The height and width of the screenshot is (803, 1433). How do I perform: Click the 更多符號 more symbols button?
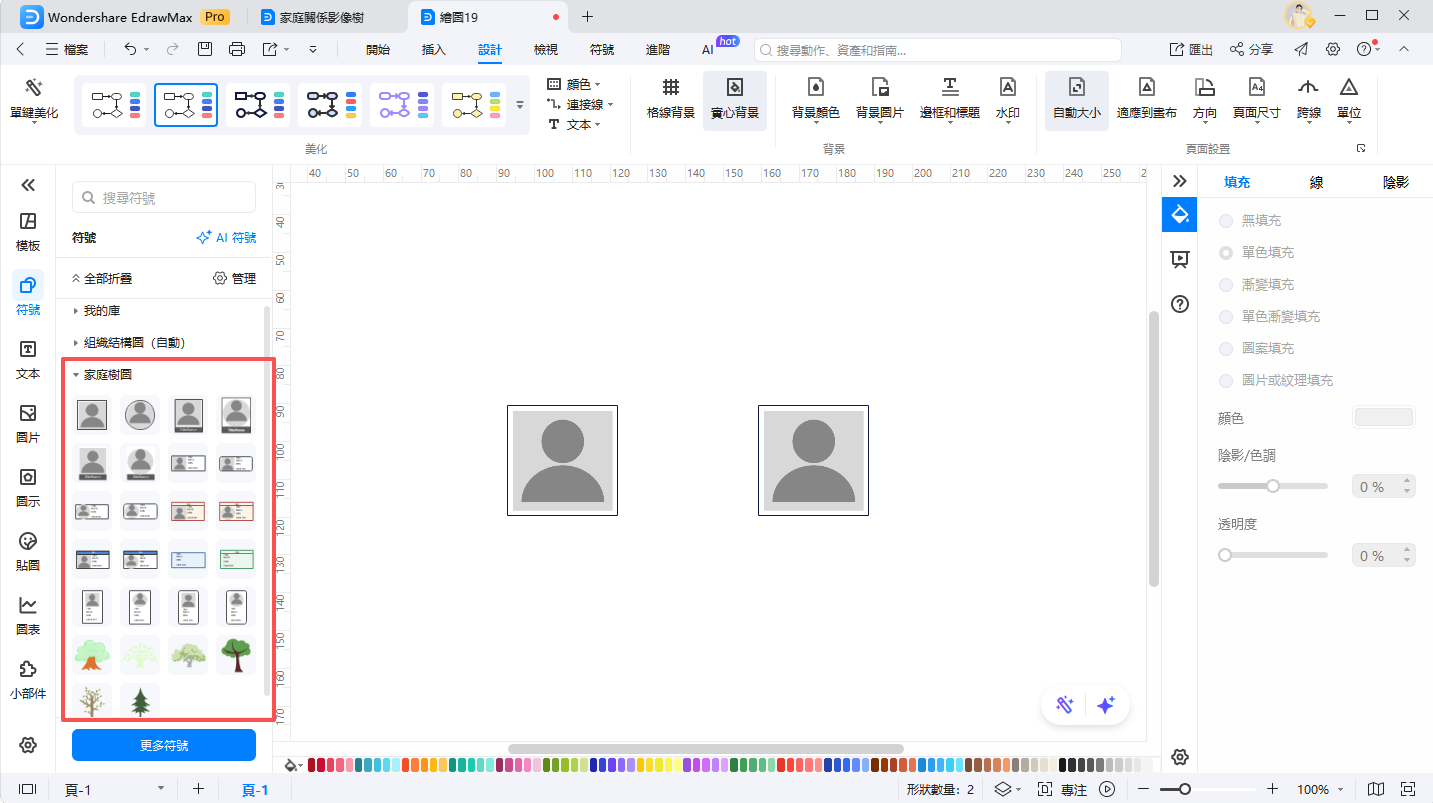click(x=164, y=745)
